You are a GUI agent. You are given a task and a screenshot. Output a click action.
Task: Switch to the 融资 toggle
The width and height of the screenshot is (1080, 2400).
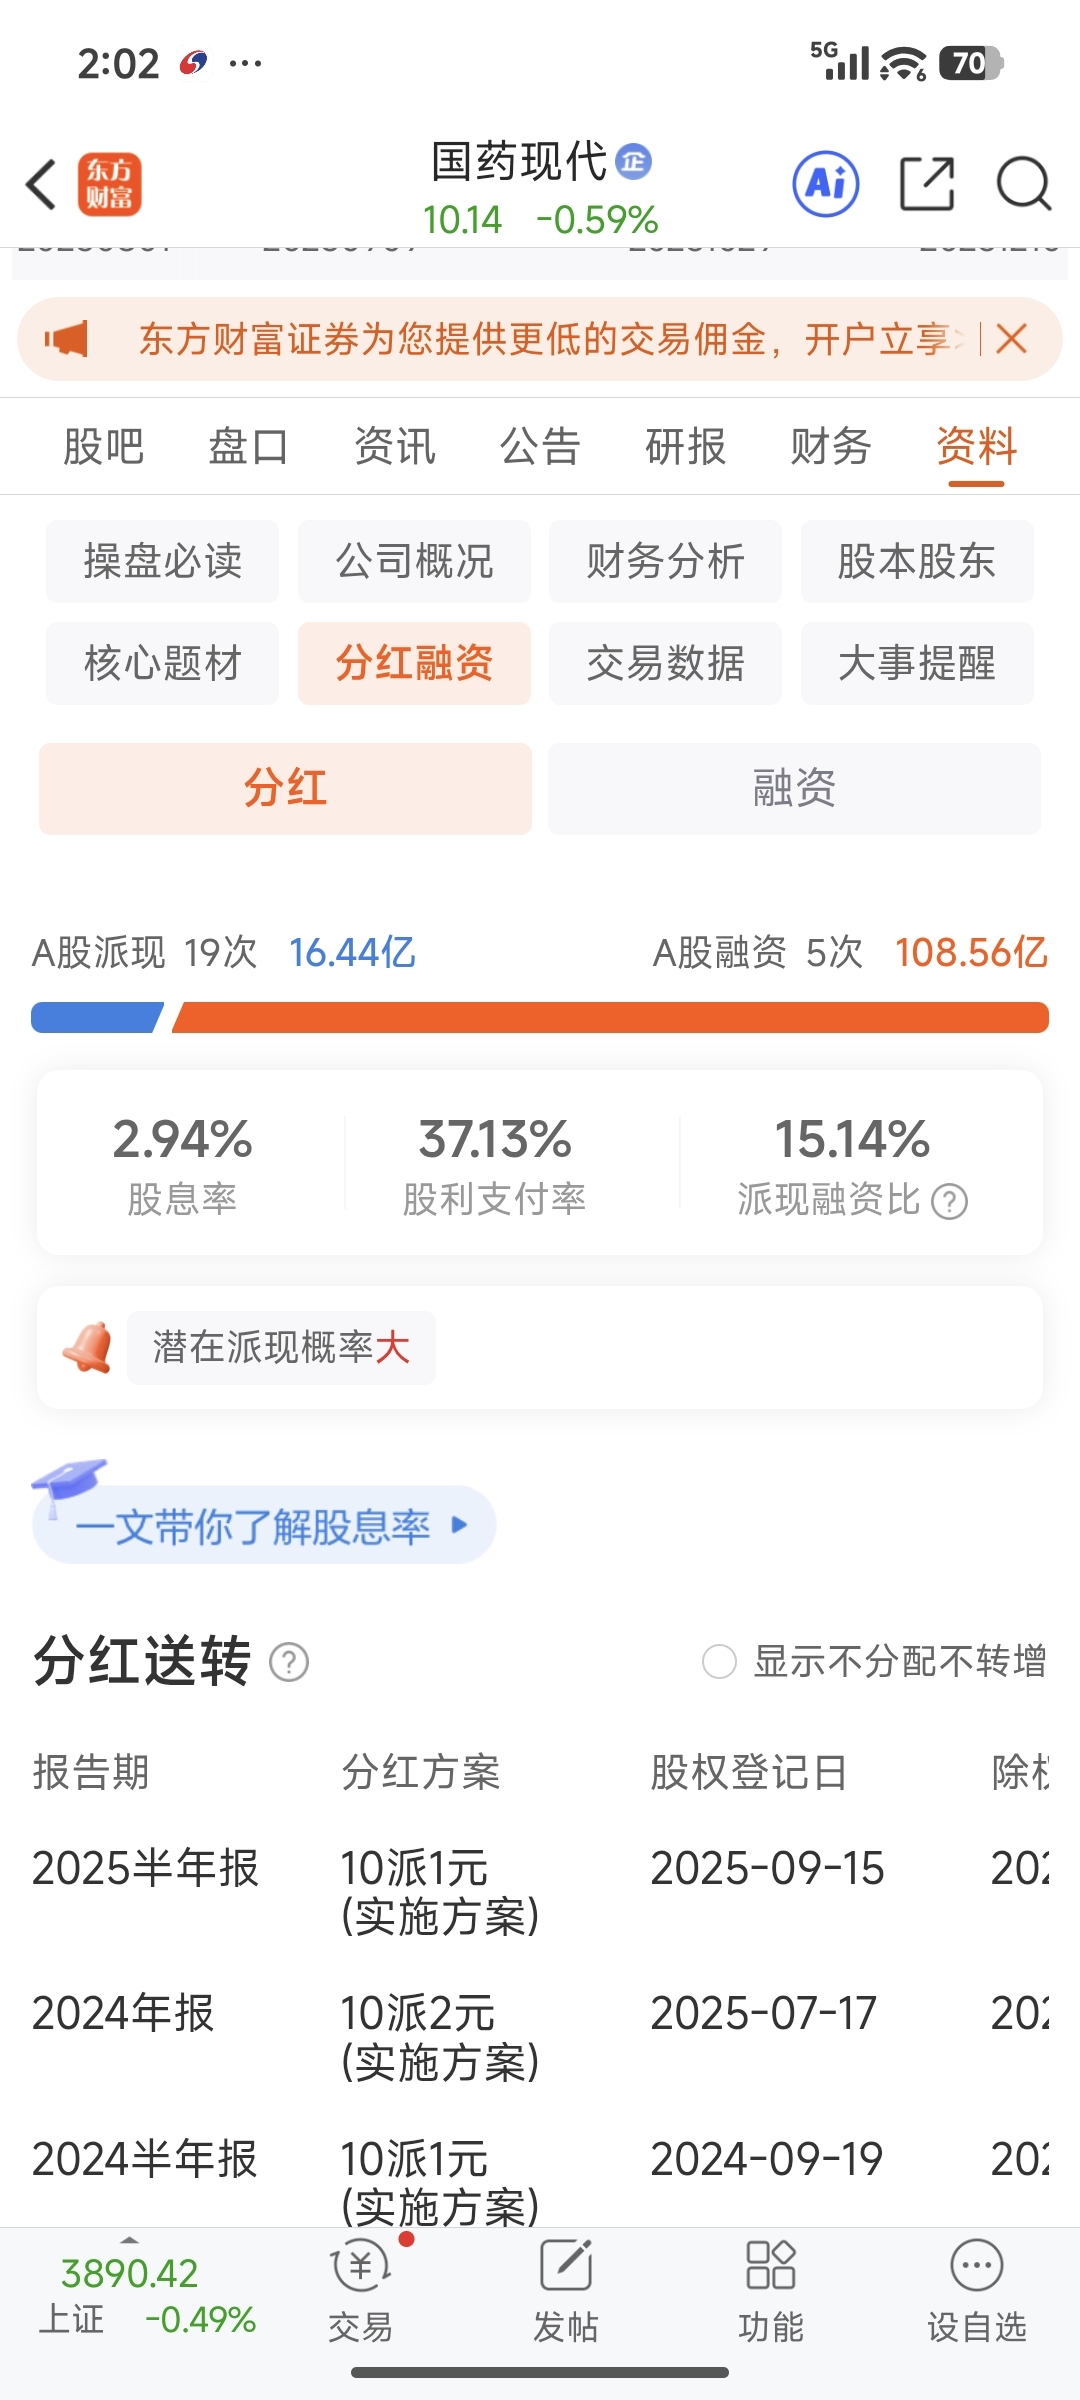[x=794, y=788]
